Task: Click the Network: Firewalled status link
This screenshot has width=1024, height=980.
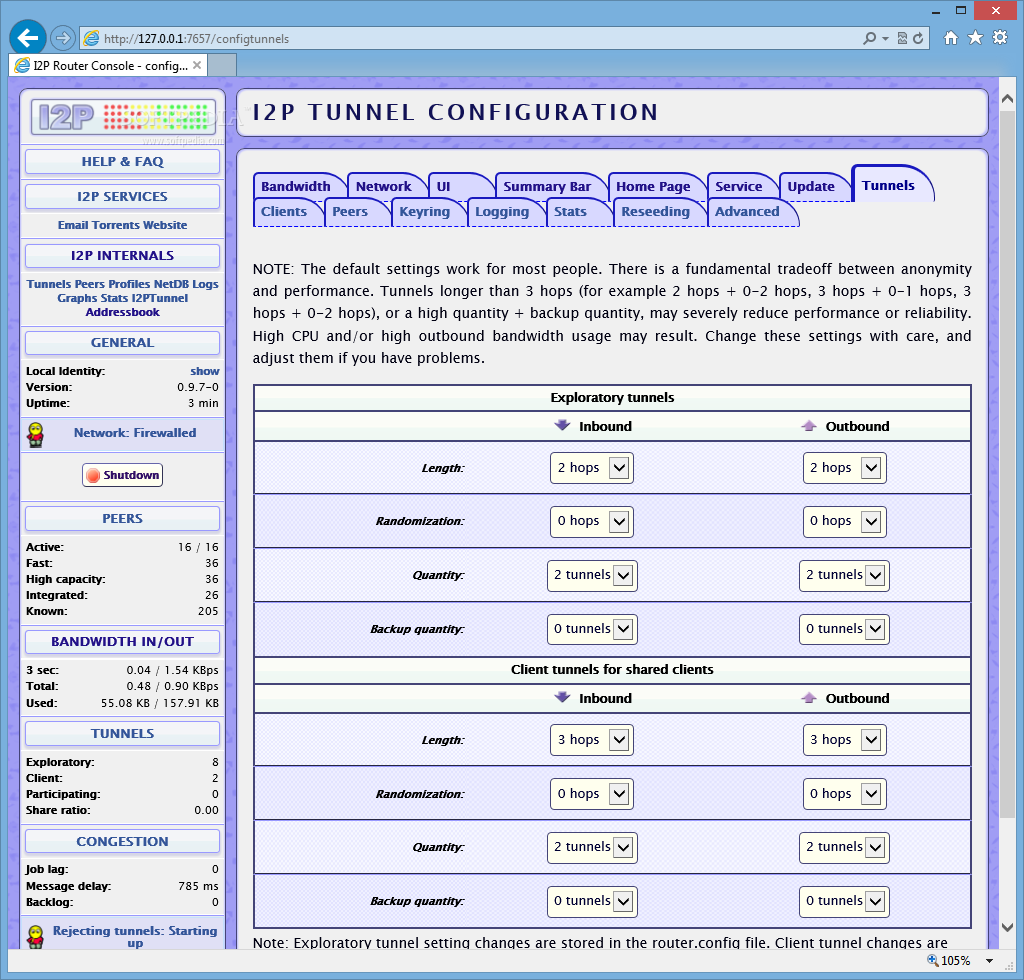Action: 135,432
